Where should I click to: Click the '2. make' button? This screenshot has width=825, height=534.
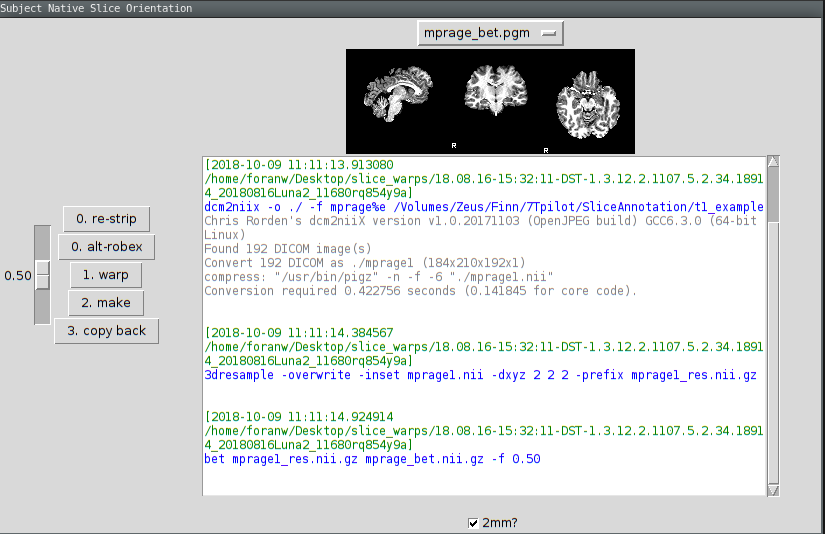(106, 303)
